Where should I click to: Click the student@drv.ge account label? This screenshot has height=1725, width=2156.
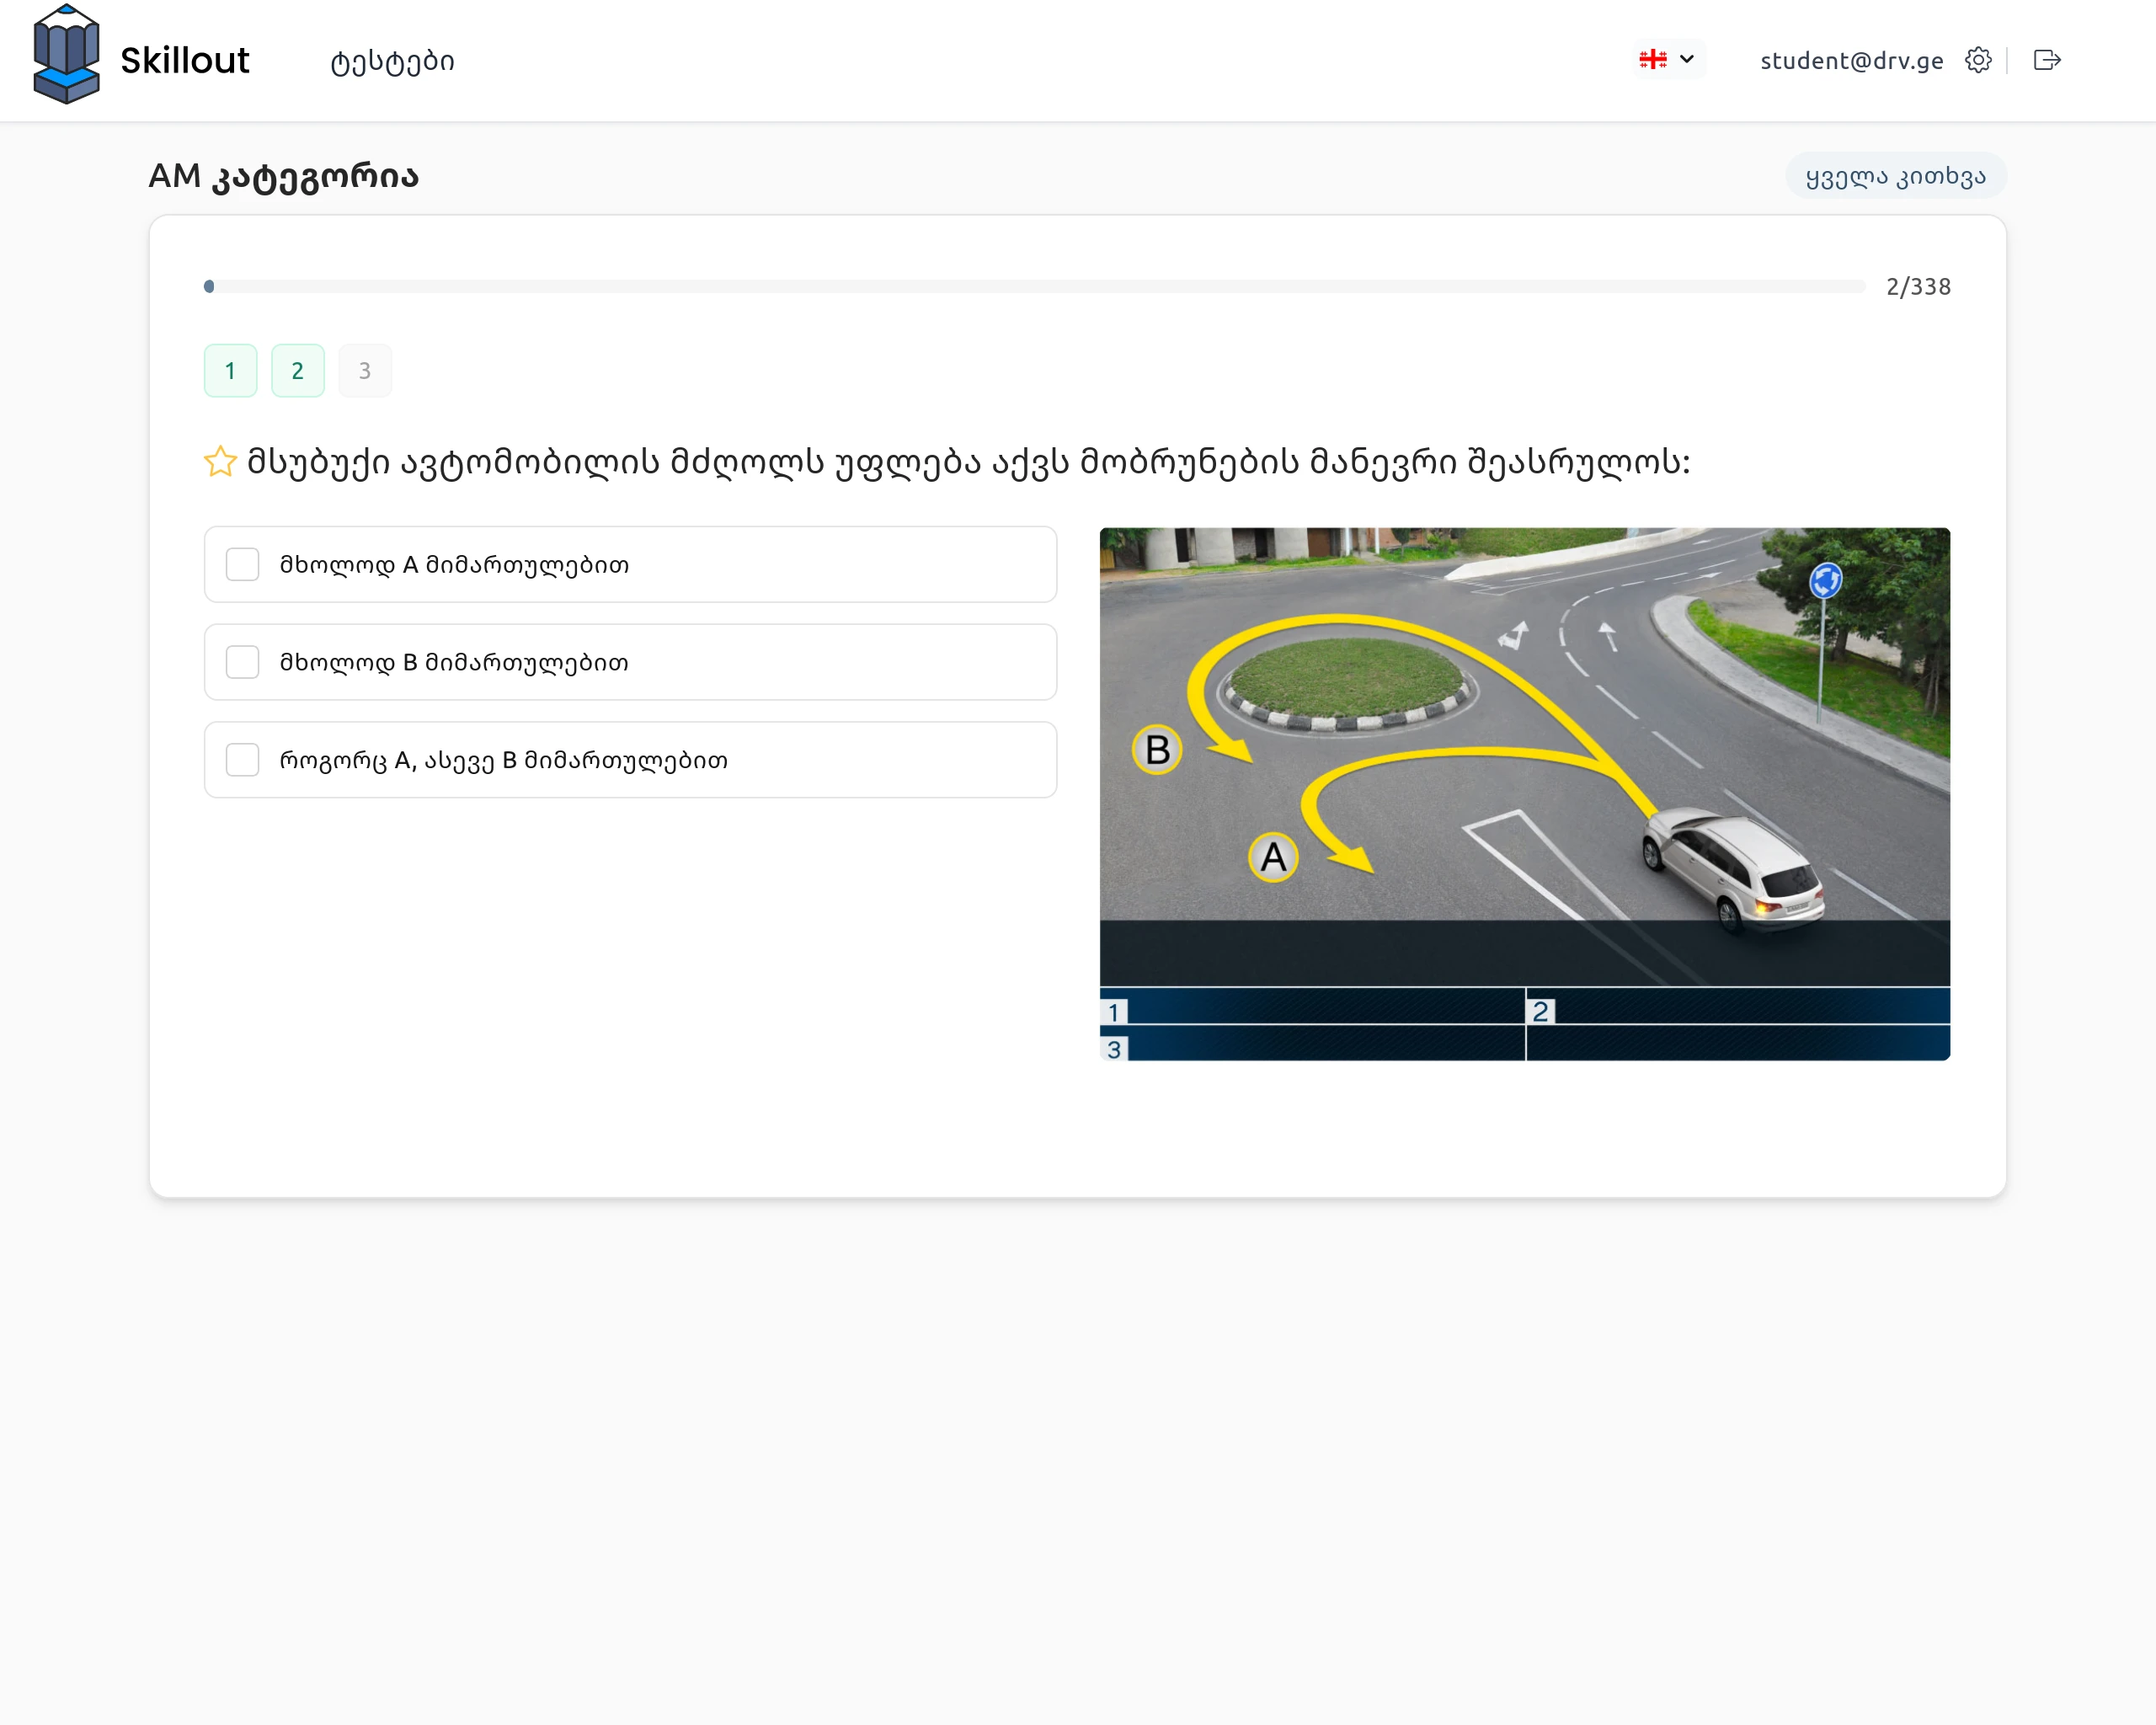[1851, 61]
